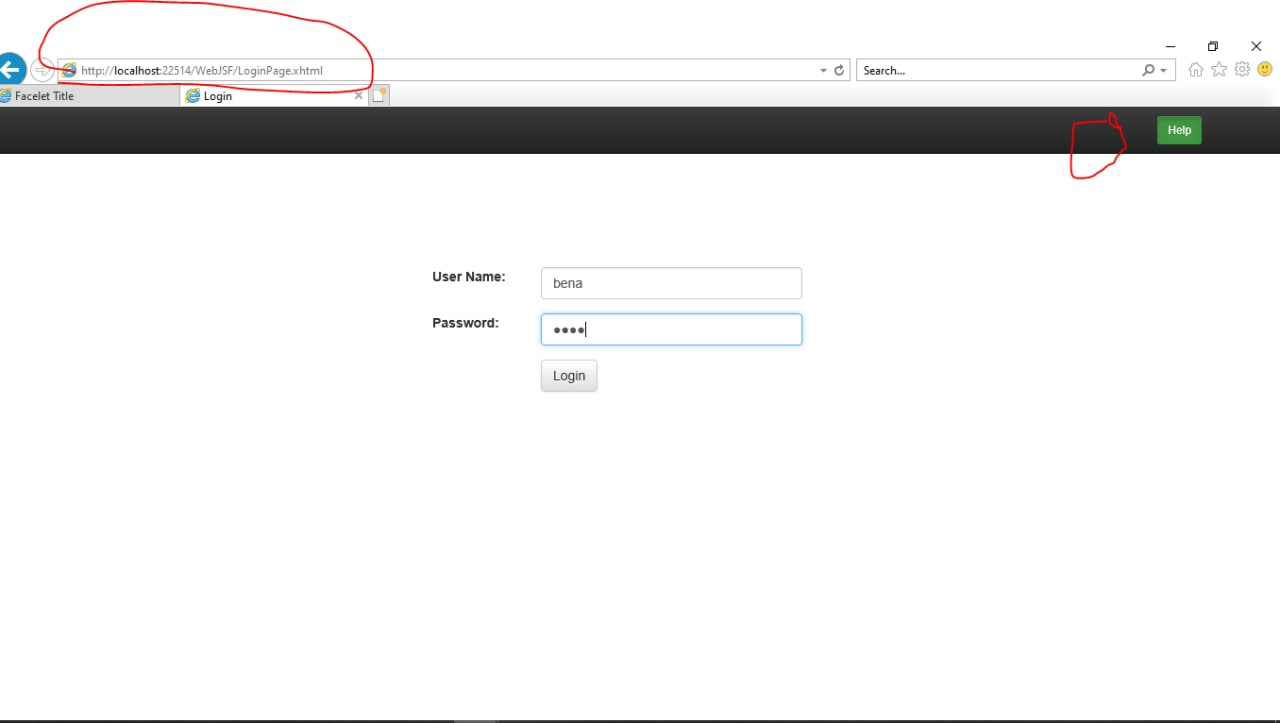Click inside the User Name field
Image resolution: width=1280 pixels, height=723 pixels.
point(671,283)
